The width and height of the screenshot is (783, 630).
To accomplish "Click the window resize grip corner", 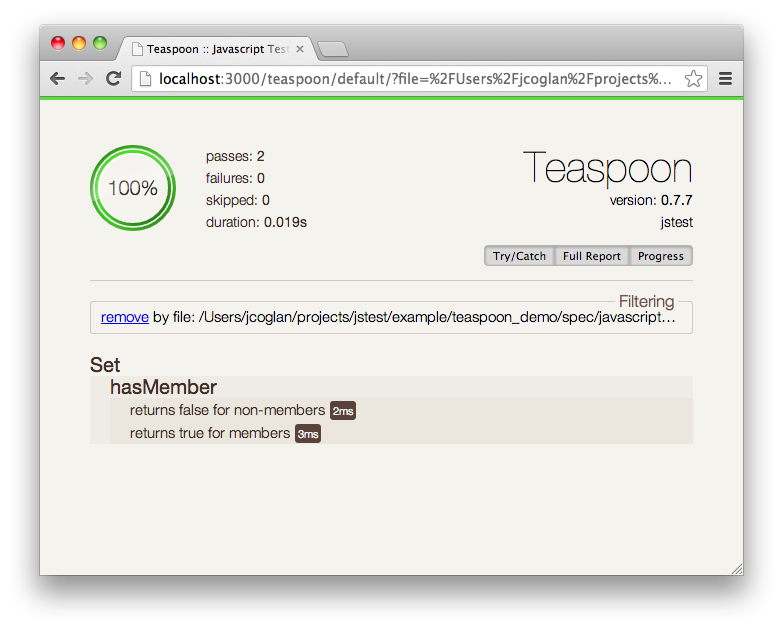I will (x=737, y=569).
